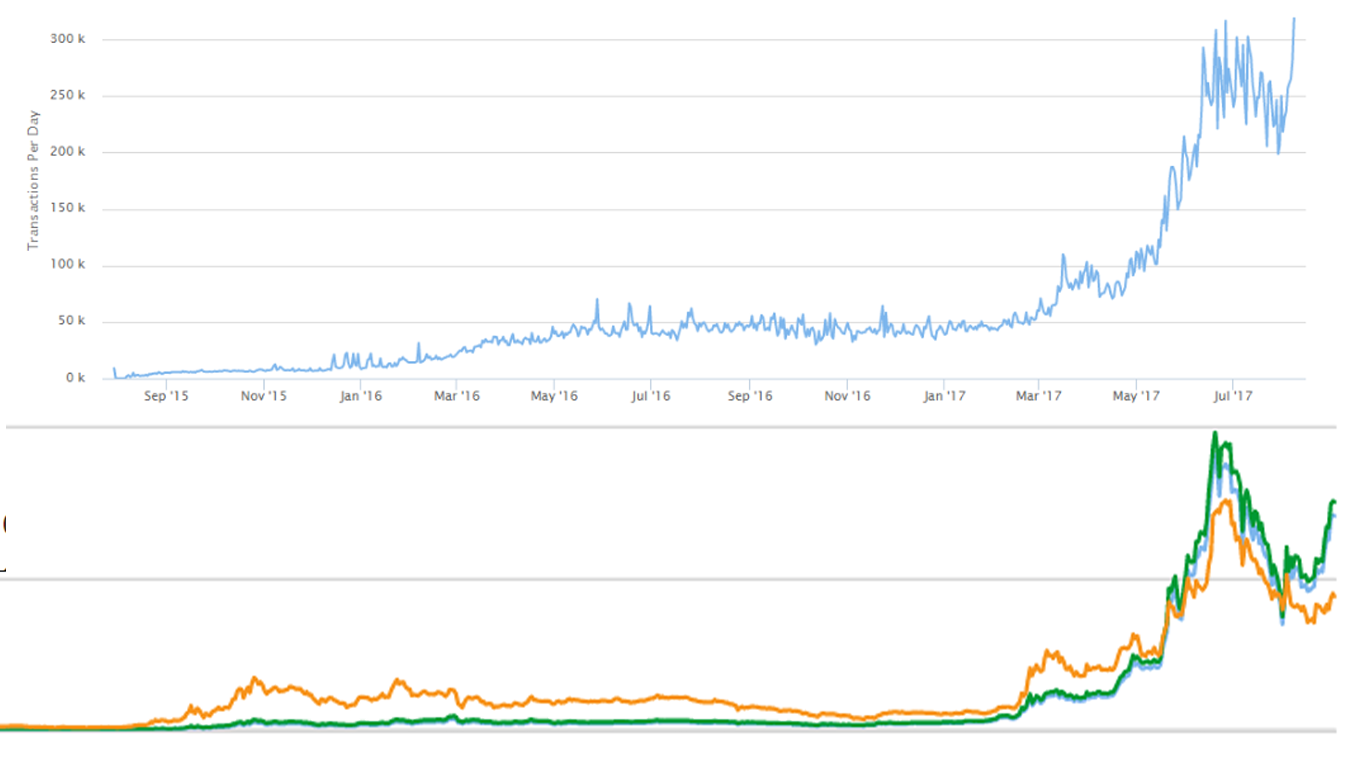Click the "Mar '17" date label
1366x768 pixels.
1040,397
